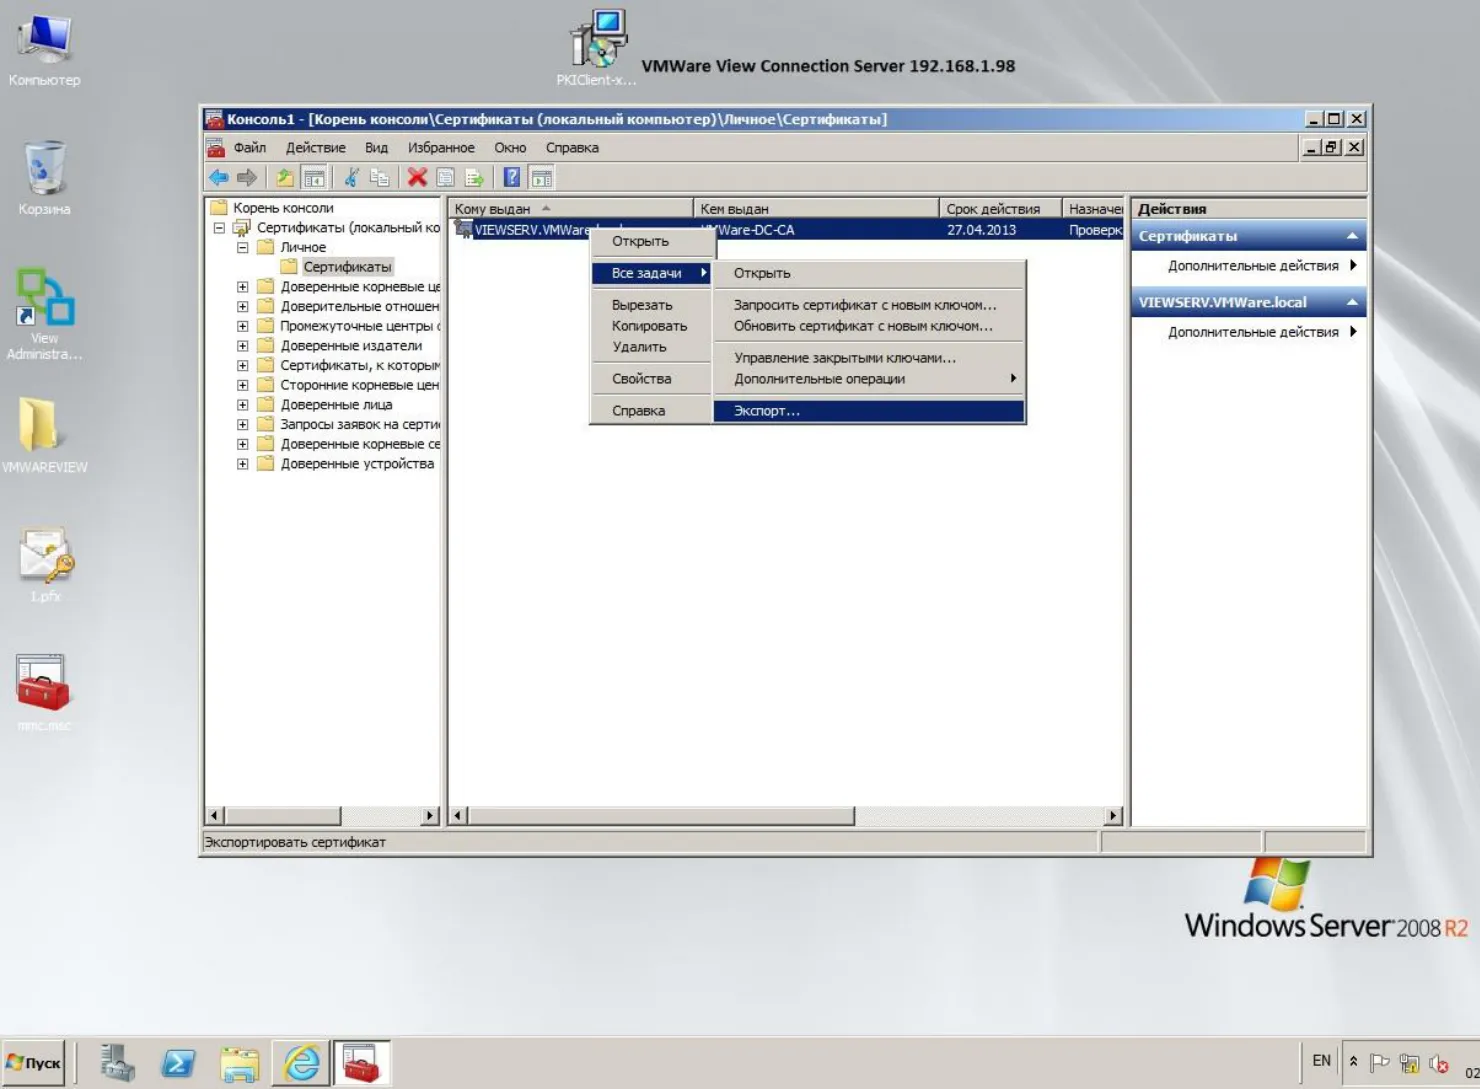Viewport: 1480px width, 1089px height.
Task: Launch PowerShell from the taskbar
Action: (179, 1063)
